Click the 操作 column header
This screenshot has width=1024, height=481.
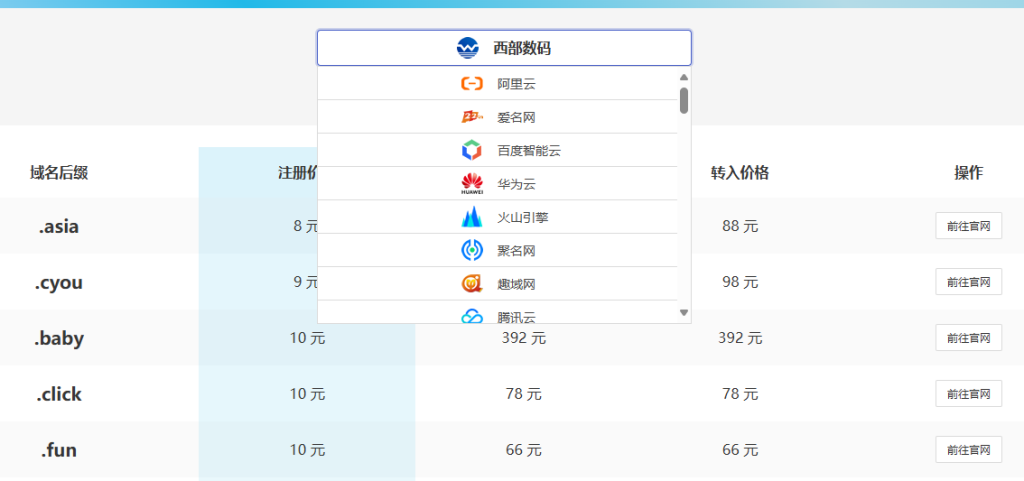968,173
